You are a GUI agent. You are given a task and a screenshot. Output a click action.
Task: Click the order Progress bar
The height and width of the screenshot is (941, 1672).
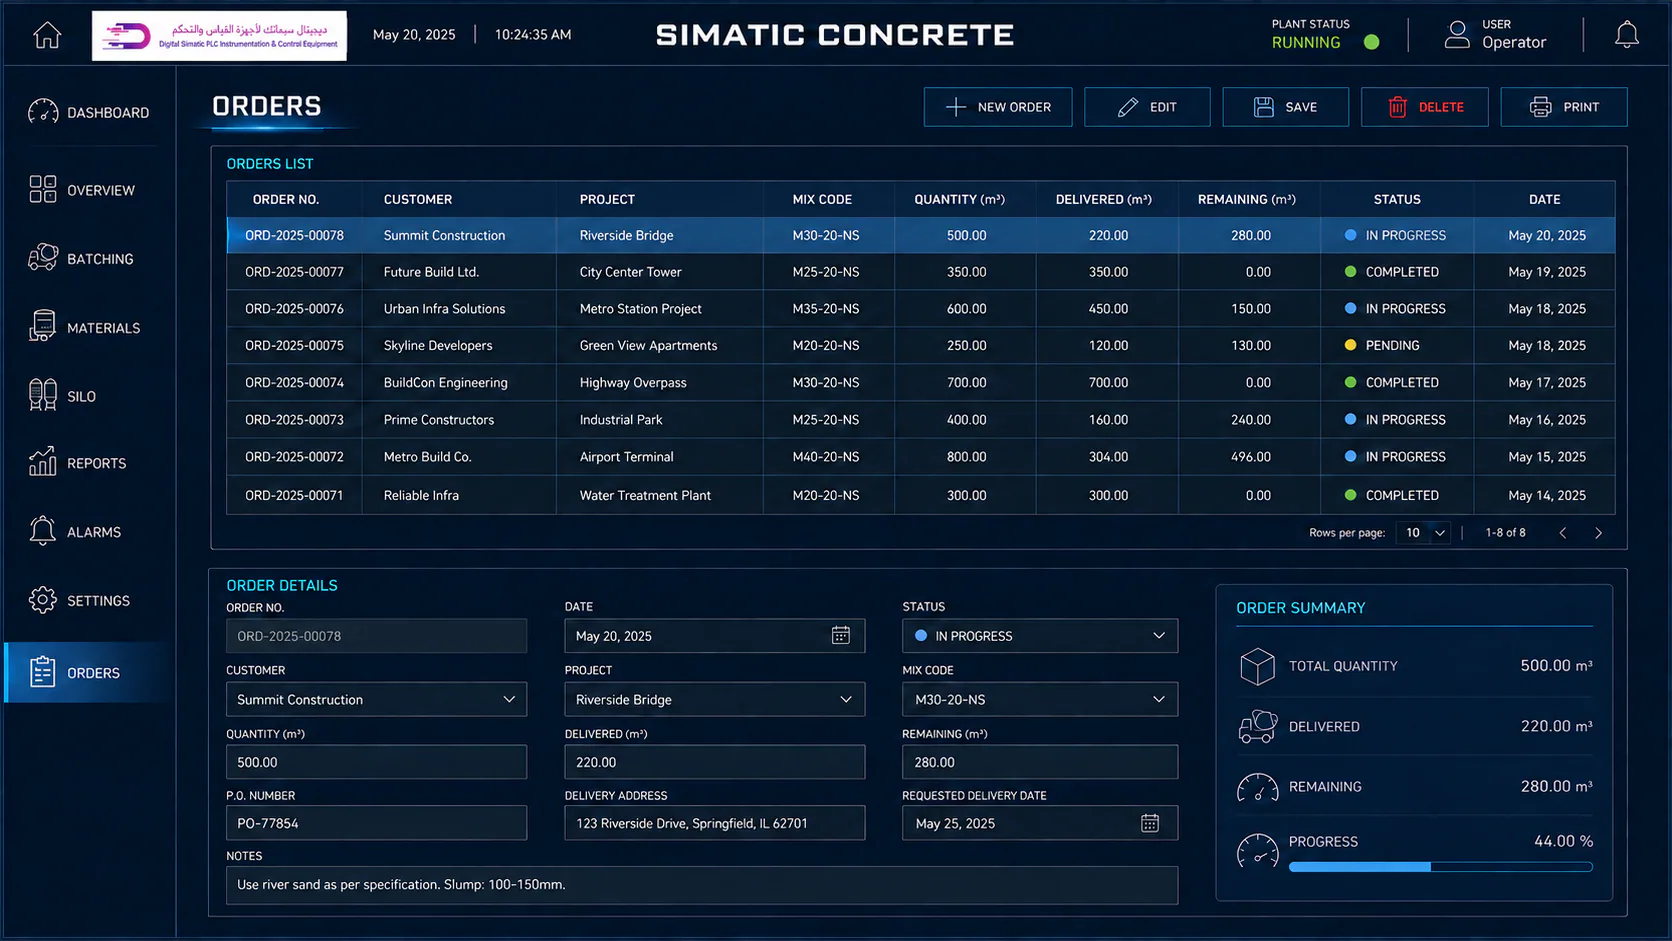[x=1441, y=867]
